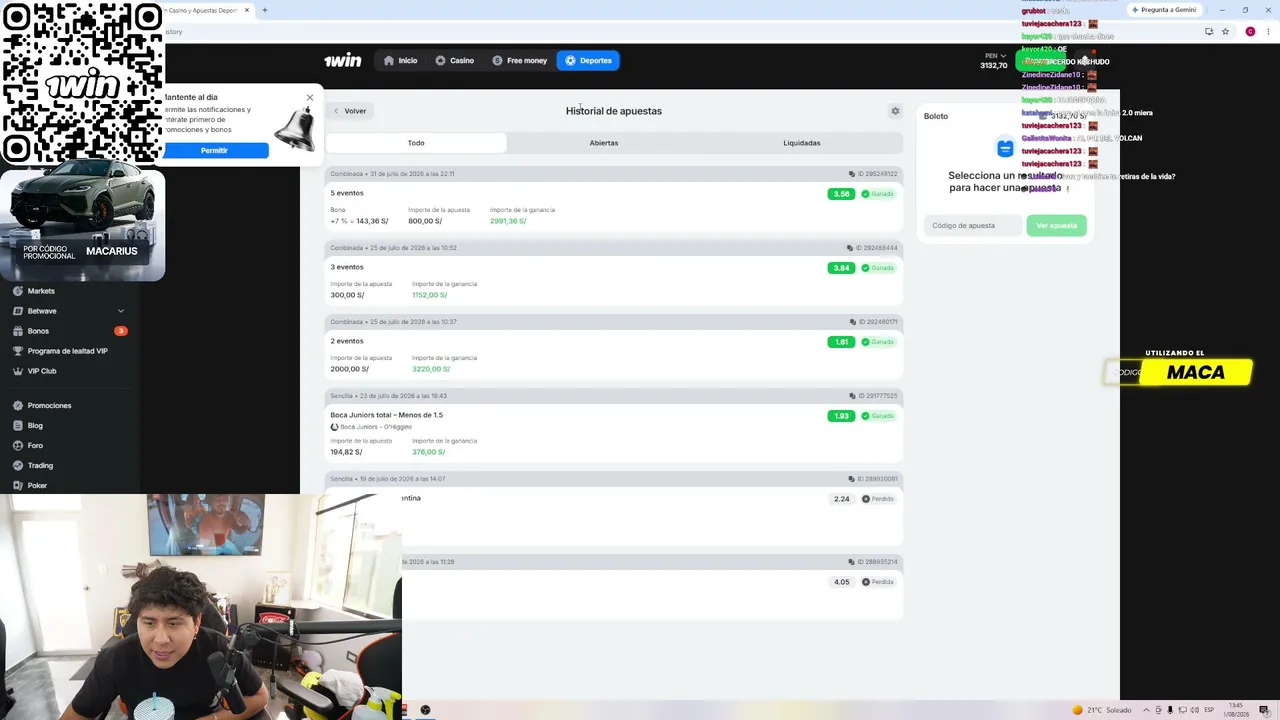Viewport: 1280px width, 720px height.
Task: Go to the Inicio home page
Action: pos(400,61)
